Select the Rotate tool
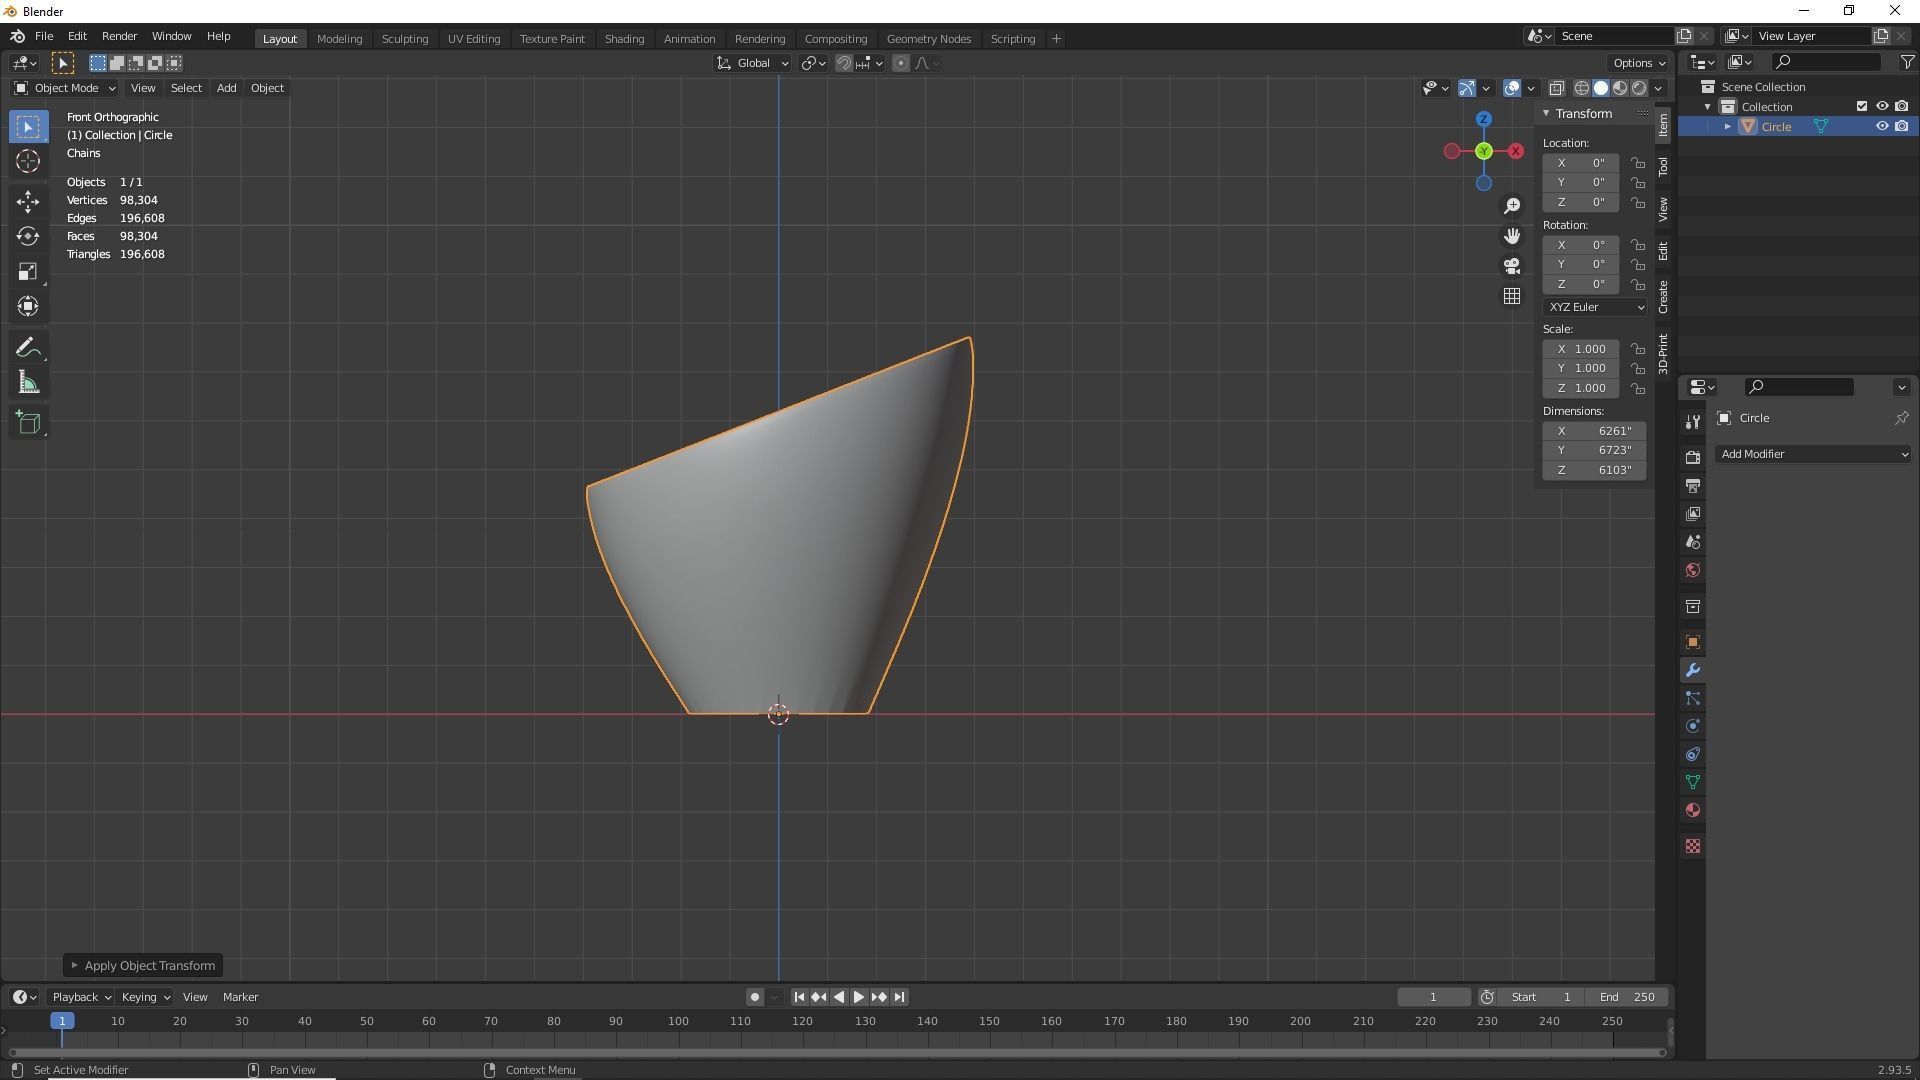The width and height of the screenshot is (1920, 1080). pyautogui.click(x=28, y=236)
